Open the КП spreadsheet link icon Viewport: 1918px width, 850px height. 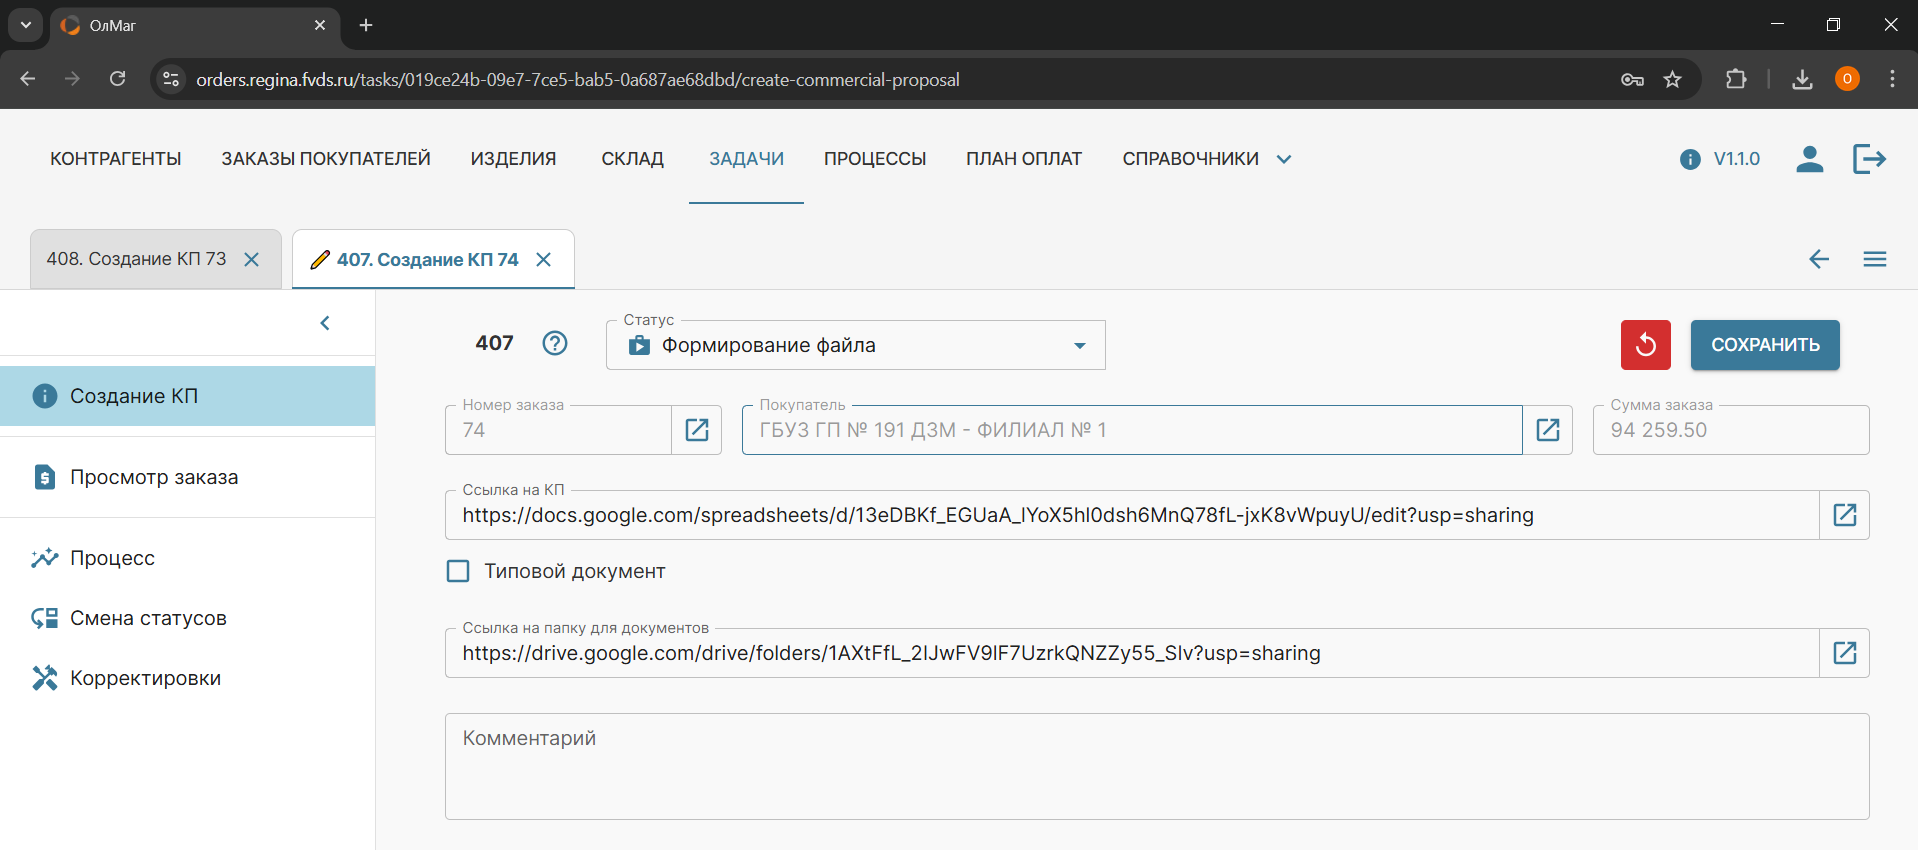point(1844,515)
